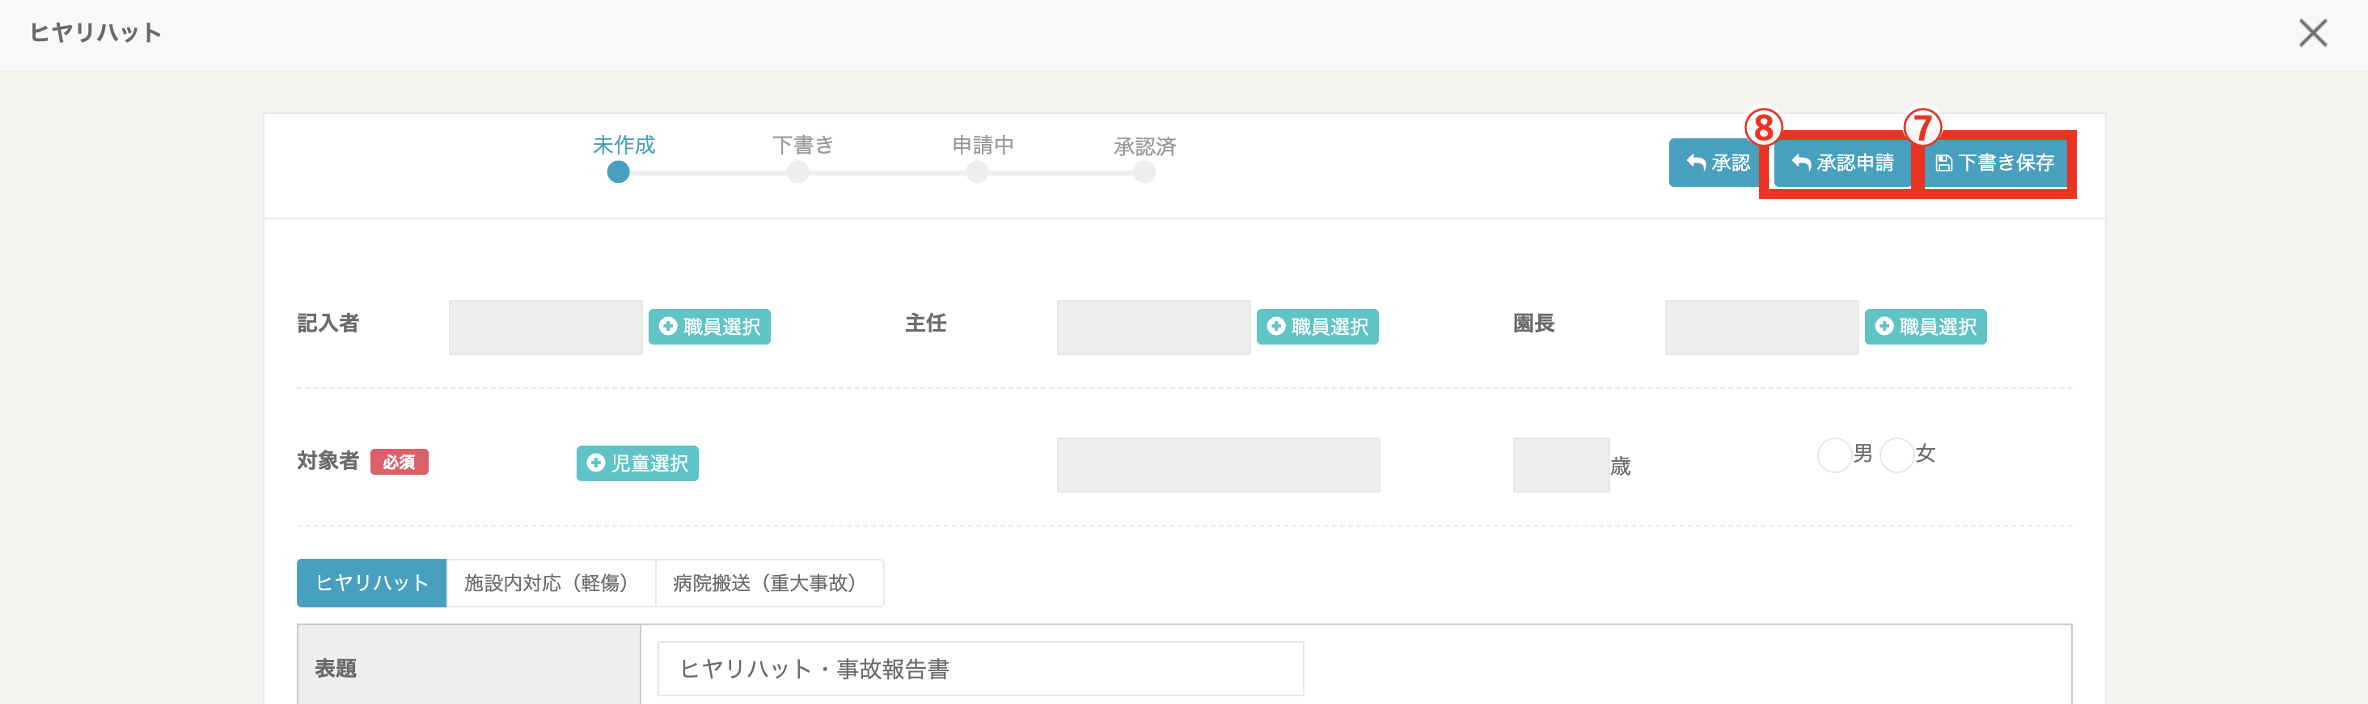
Task: Click the age input box before 歳
Action: pos(1560,465)
